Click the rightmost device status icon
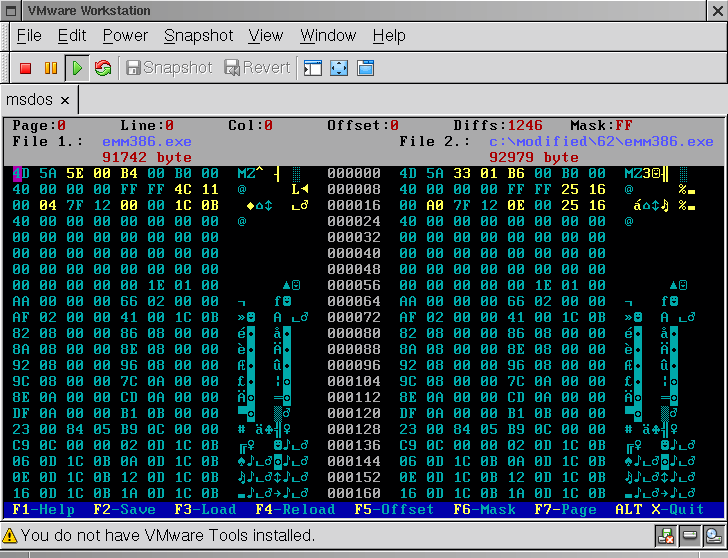728x558 pixels. (x=713, y=536)
